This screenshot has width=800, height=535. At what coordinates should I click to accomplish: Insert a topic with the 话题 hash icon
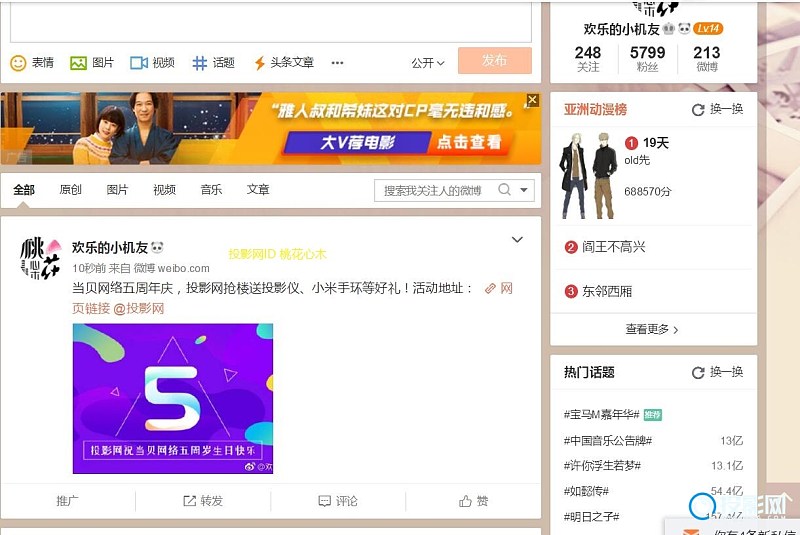coord(199,63)
